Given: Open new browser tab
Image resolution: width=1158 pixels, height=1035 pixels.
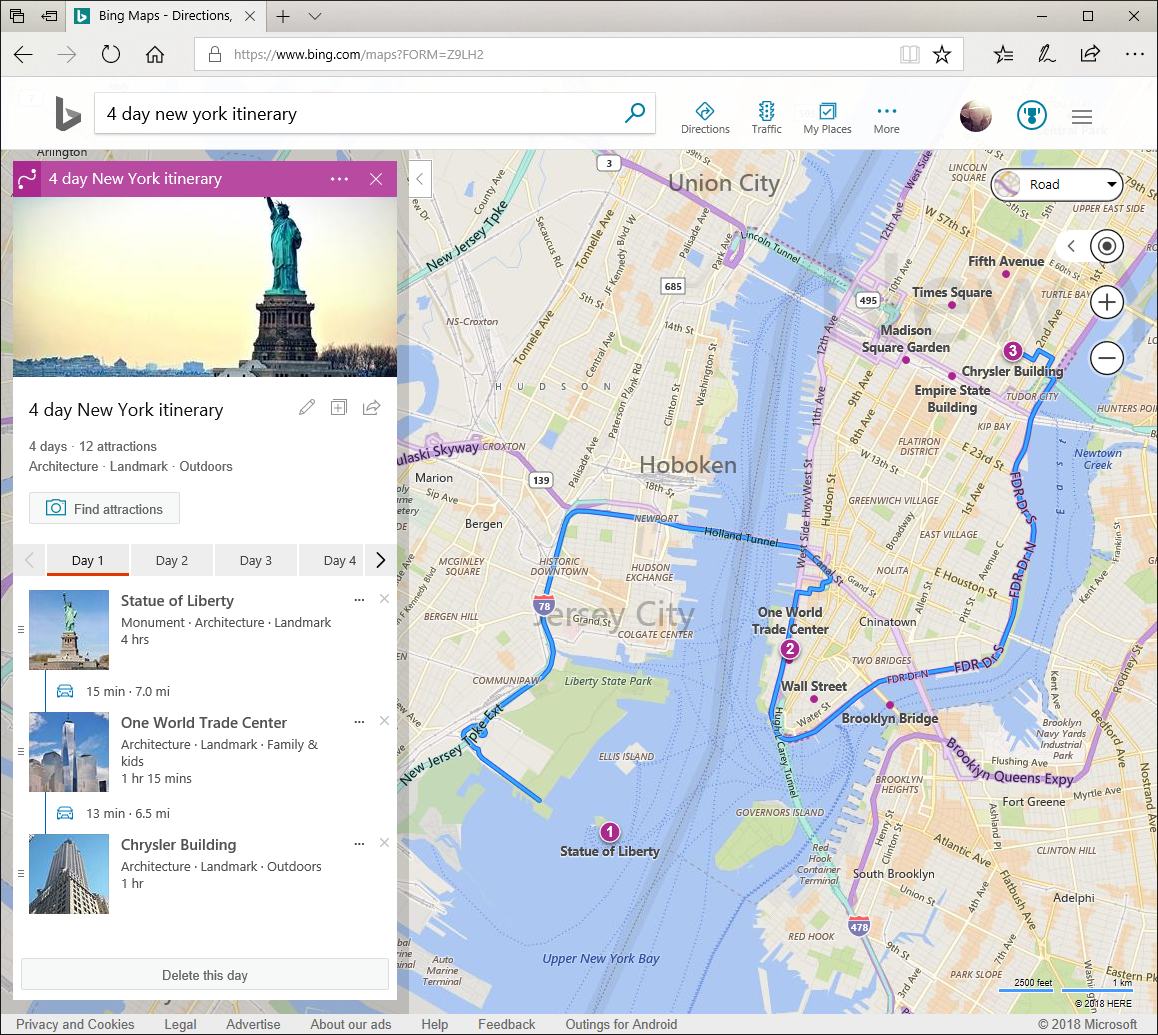Looking at the screenshot, I should tap(283, 16).
